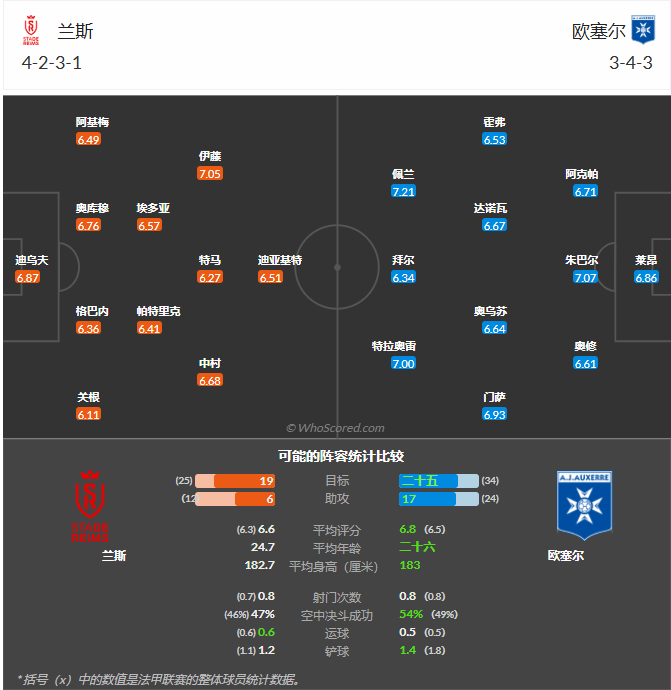
Task: Click the large AJ Auxerre logo in stats
Action: point(584,505)
